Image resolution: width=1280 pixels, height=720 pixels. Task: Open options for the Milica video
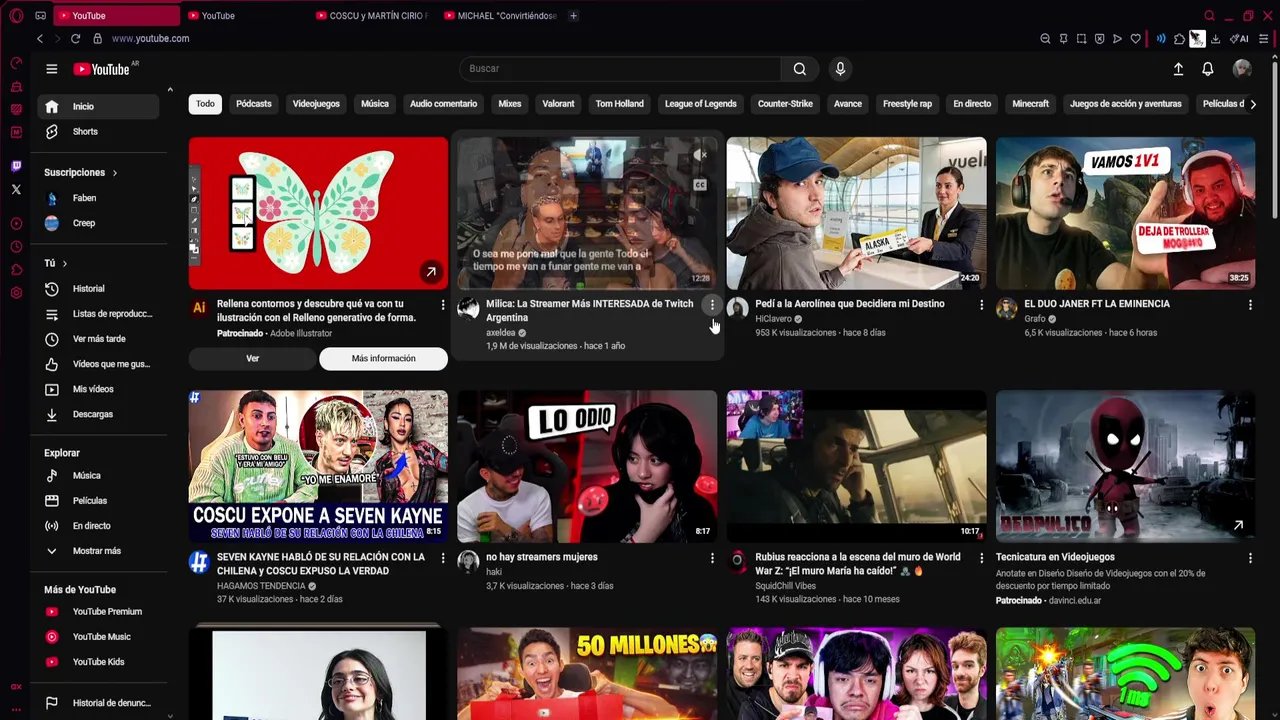pos(712,304)
